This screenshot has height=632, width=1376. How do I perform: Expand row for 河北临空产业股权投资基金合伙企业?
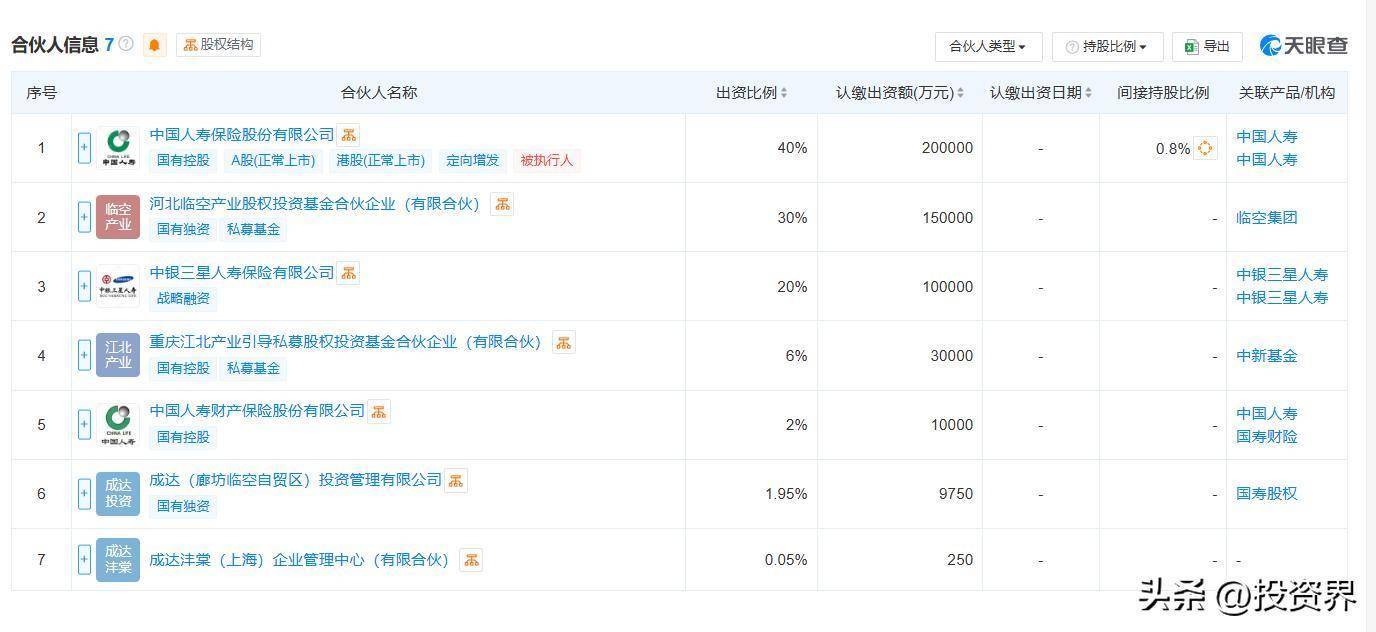[84, 217]
